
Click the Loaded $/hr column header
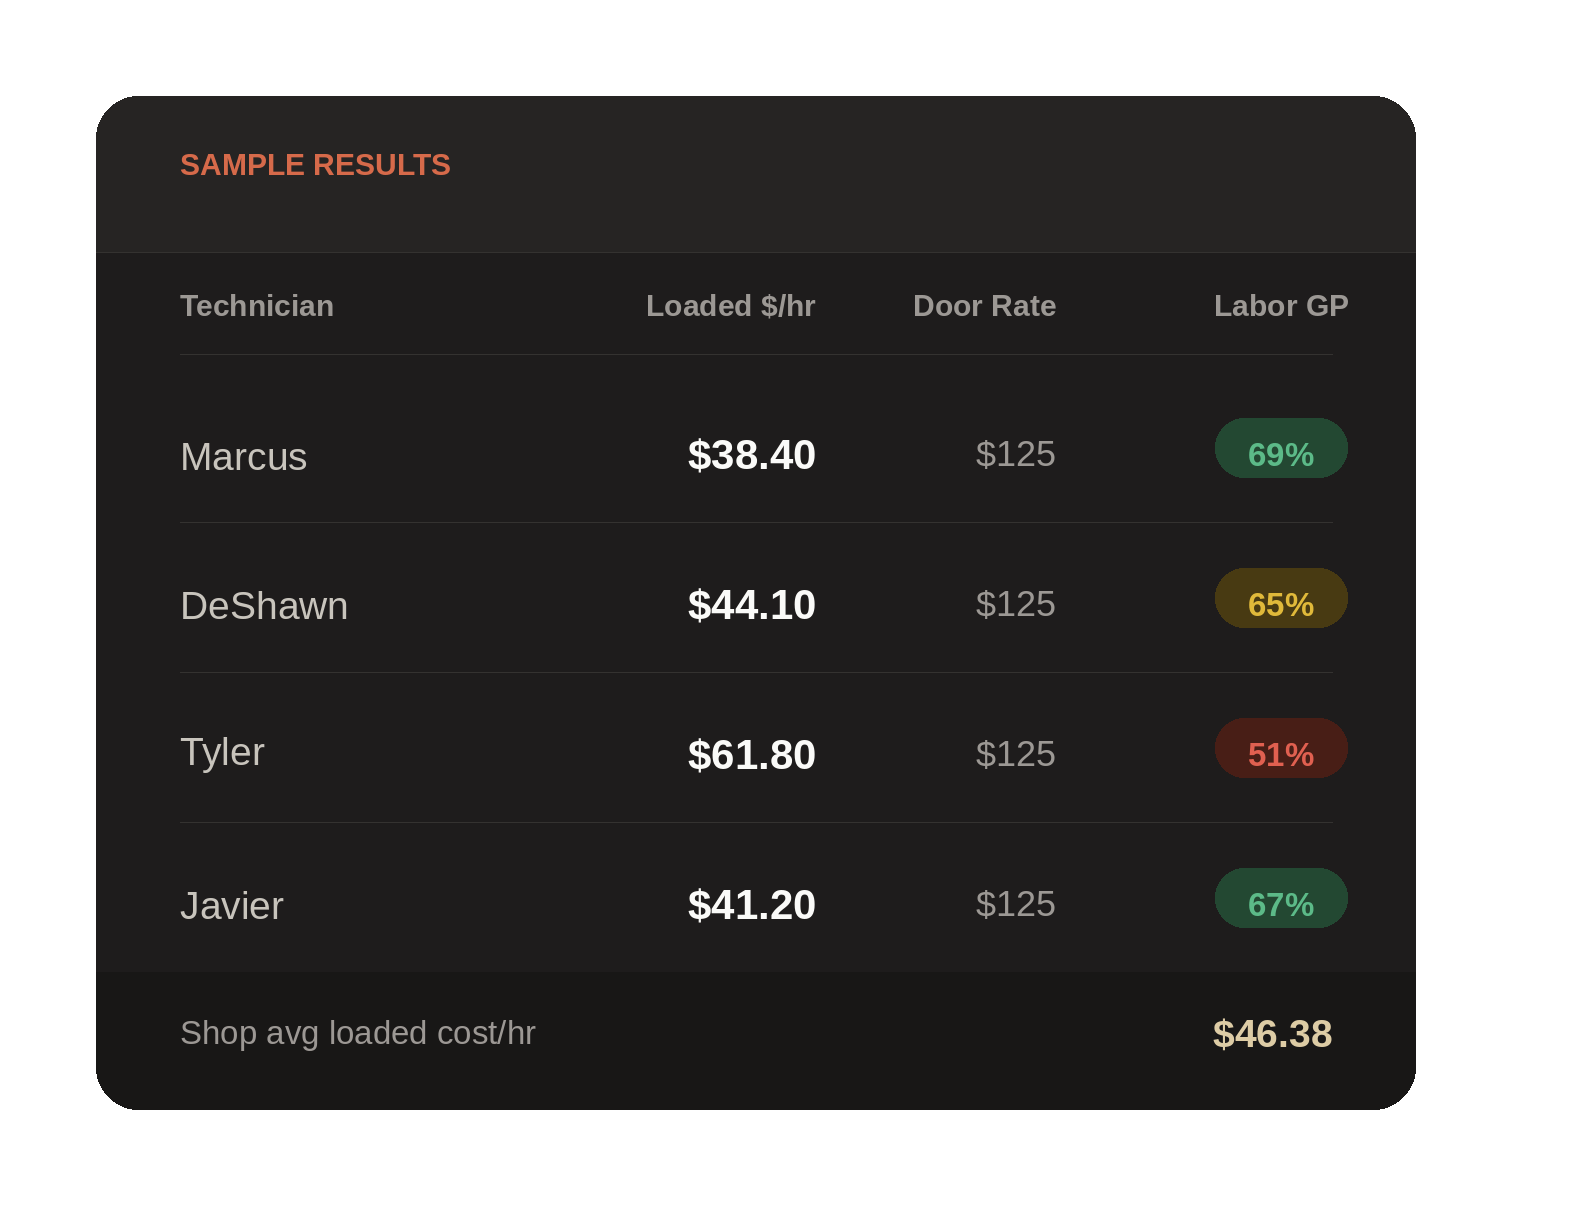click(731, 306)
